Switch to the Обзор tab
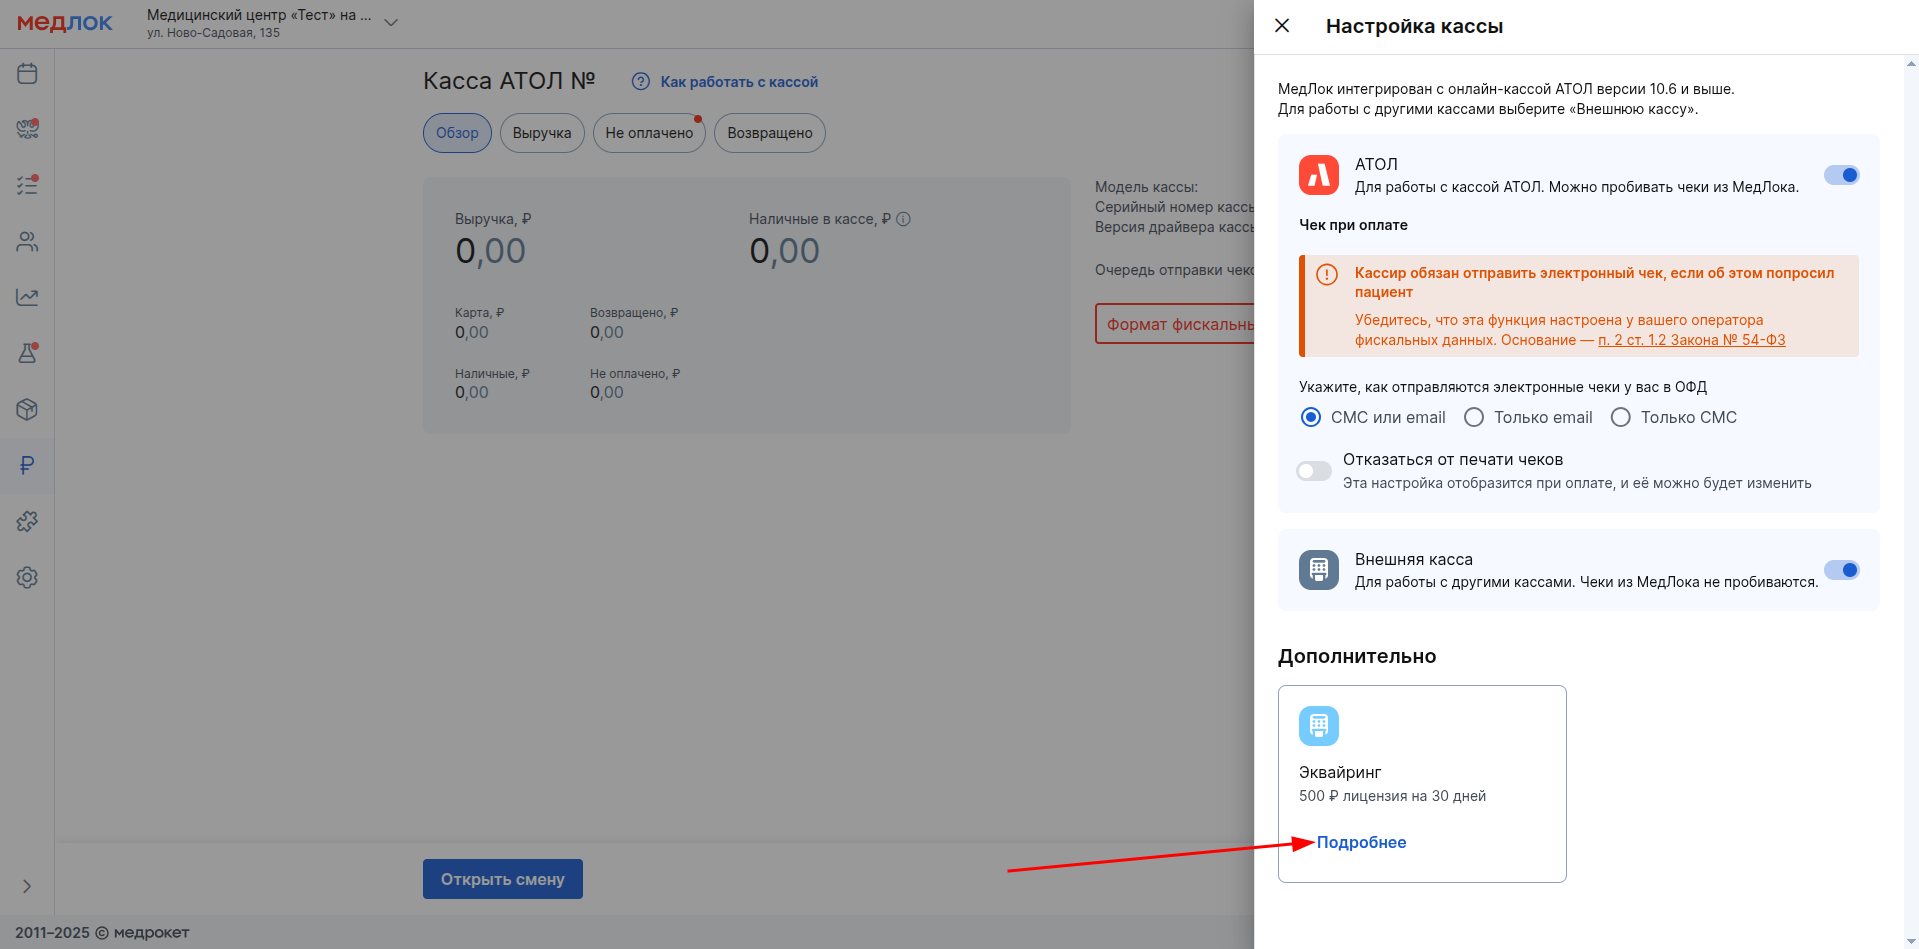 tap(457, 133)
